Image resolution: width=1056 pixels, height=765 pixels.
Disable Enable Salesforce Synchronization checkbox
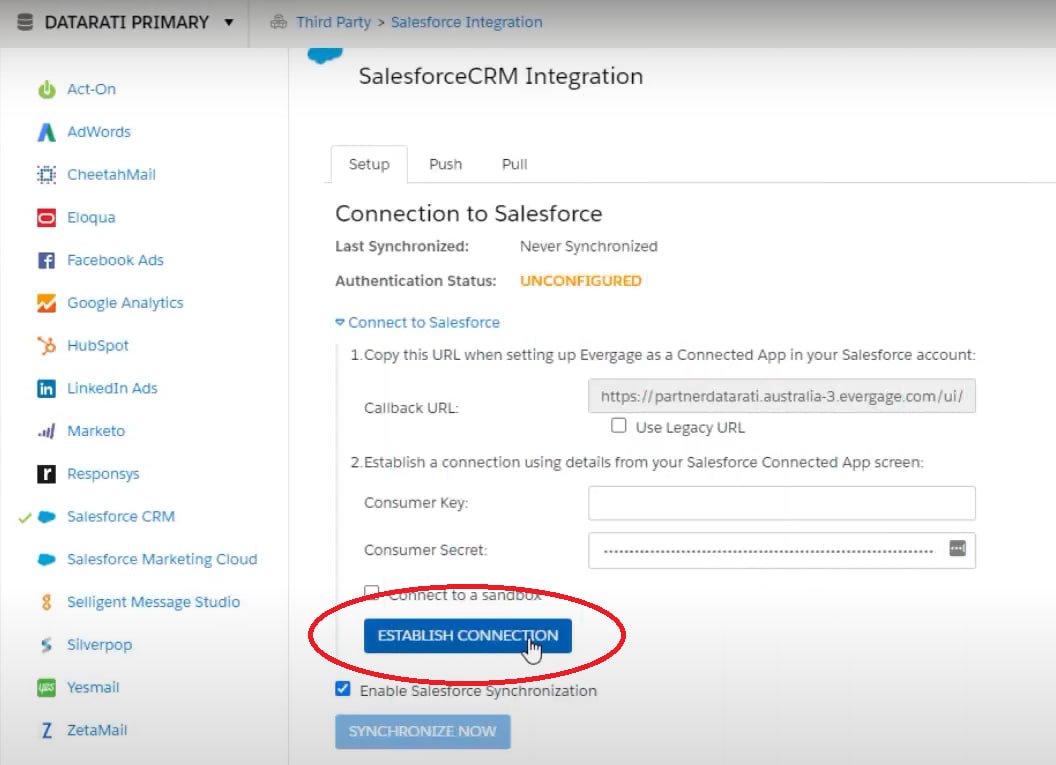pyautogui.click(x=343, y=688)
